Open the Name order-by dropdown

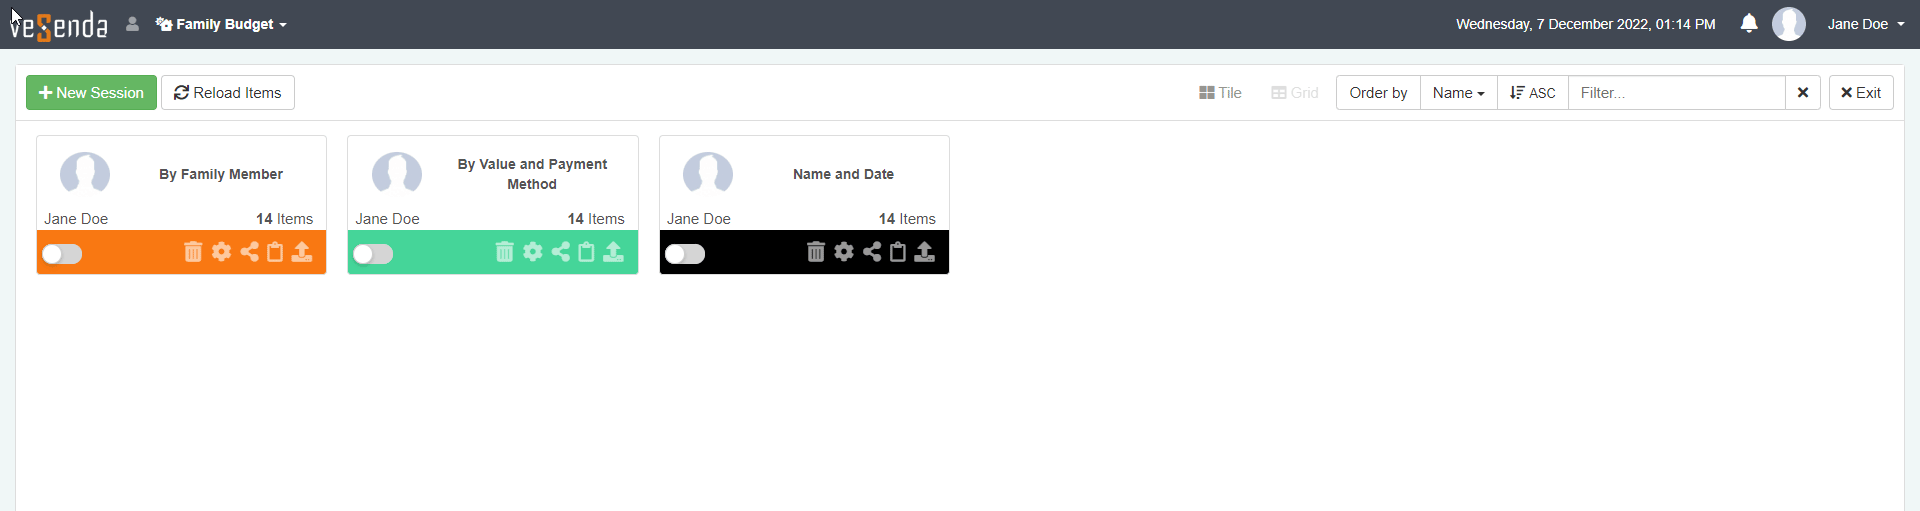1458,93
